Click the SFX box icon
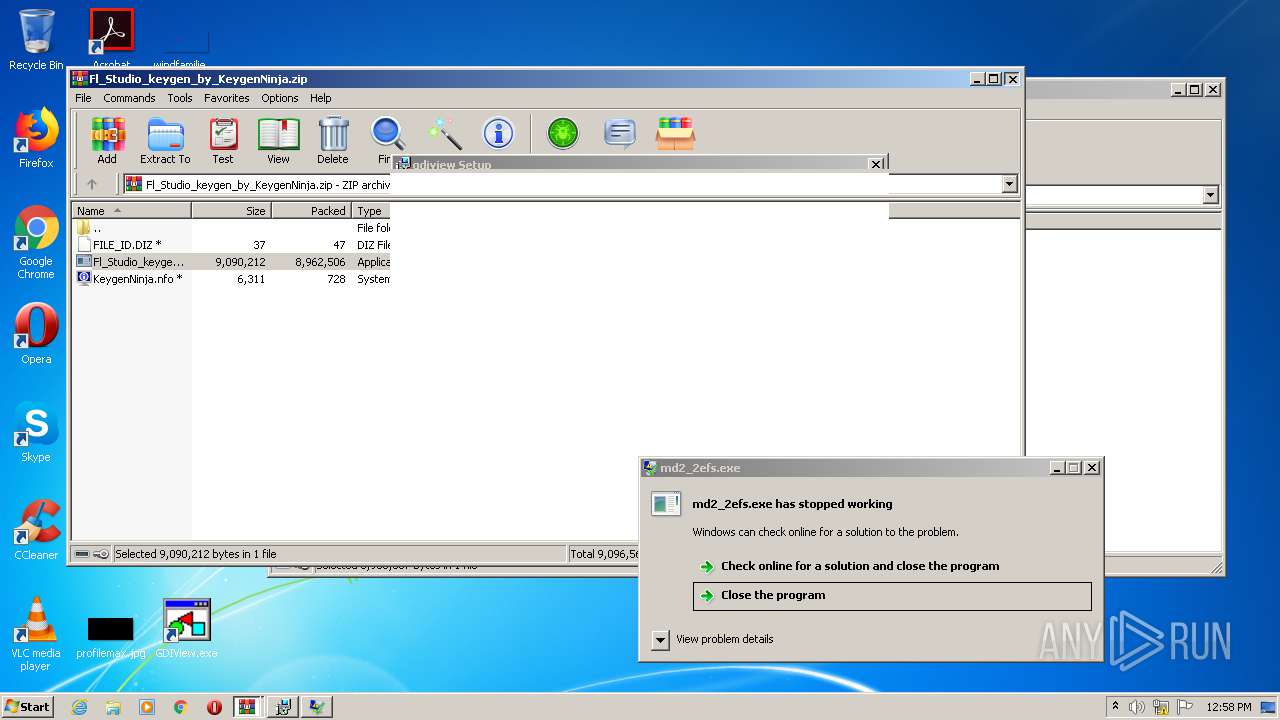This screenshot has width=1280, height=720. 675,134
